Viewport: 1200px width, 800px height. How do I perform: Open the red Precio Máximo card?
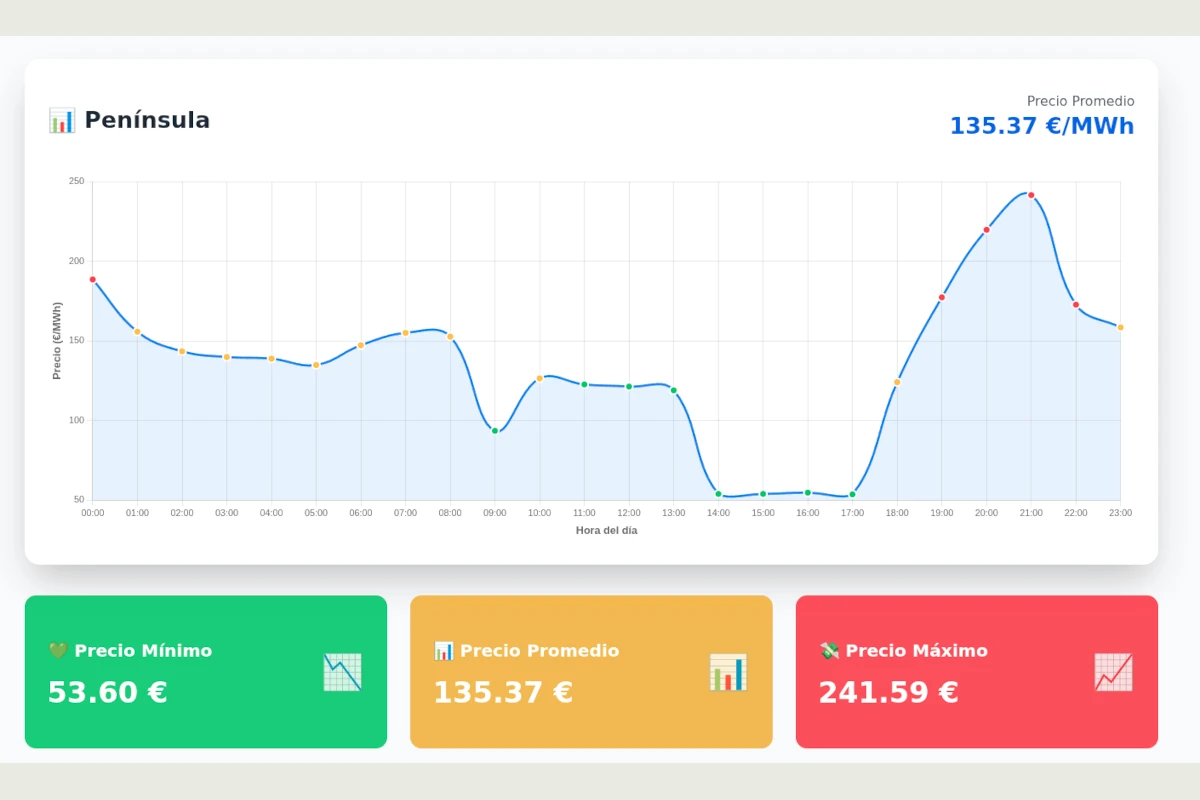977,672
